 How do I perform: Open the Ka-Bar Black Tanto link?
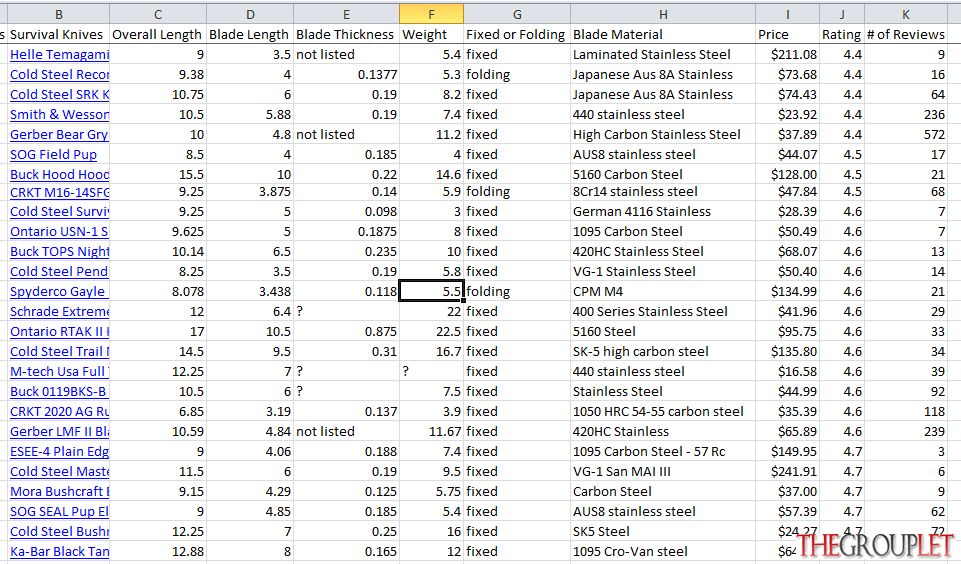point(59,552)
